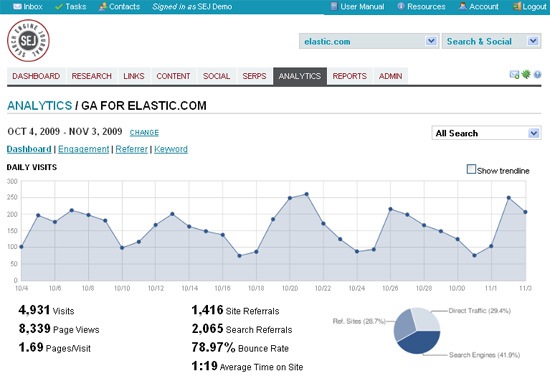Click the add-email envelope icon near tabs
This screenshot has width=550, height=376.
click(514, 74)
